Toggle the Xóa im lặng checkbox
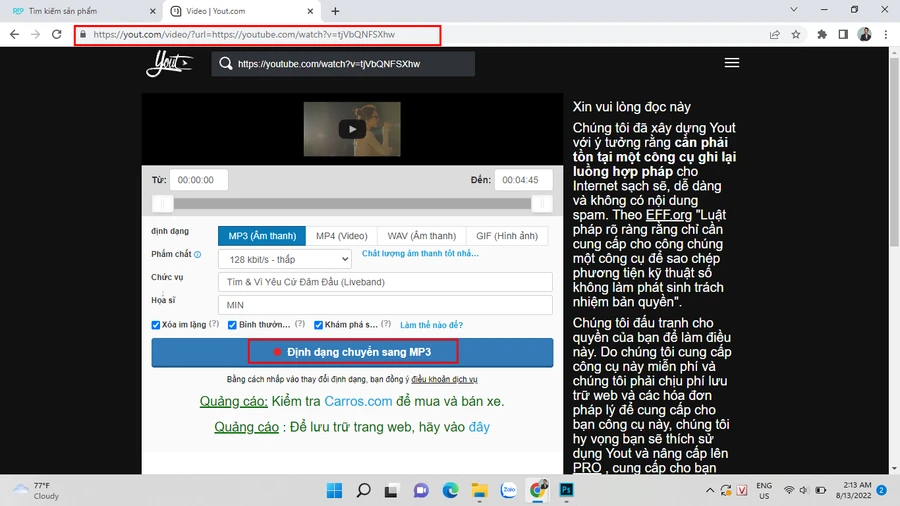The image size is (900, 506). pyautogui.click(x=156, y=325)
